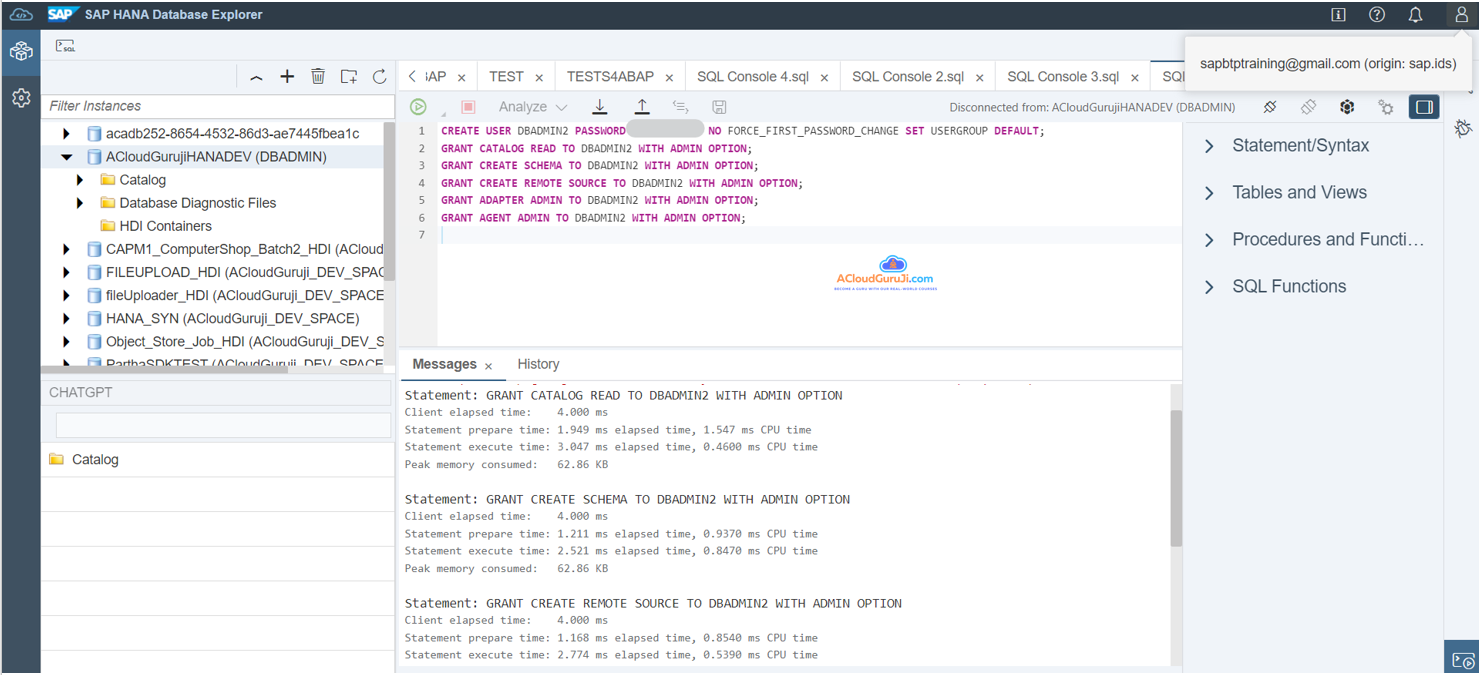Close the TESTS4ABAP tab
Screen dimensions: 1479x675
[669, 78]
